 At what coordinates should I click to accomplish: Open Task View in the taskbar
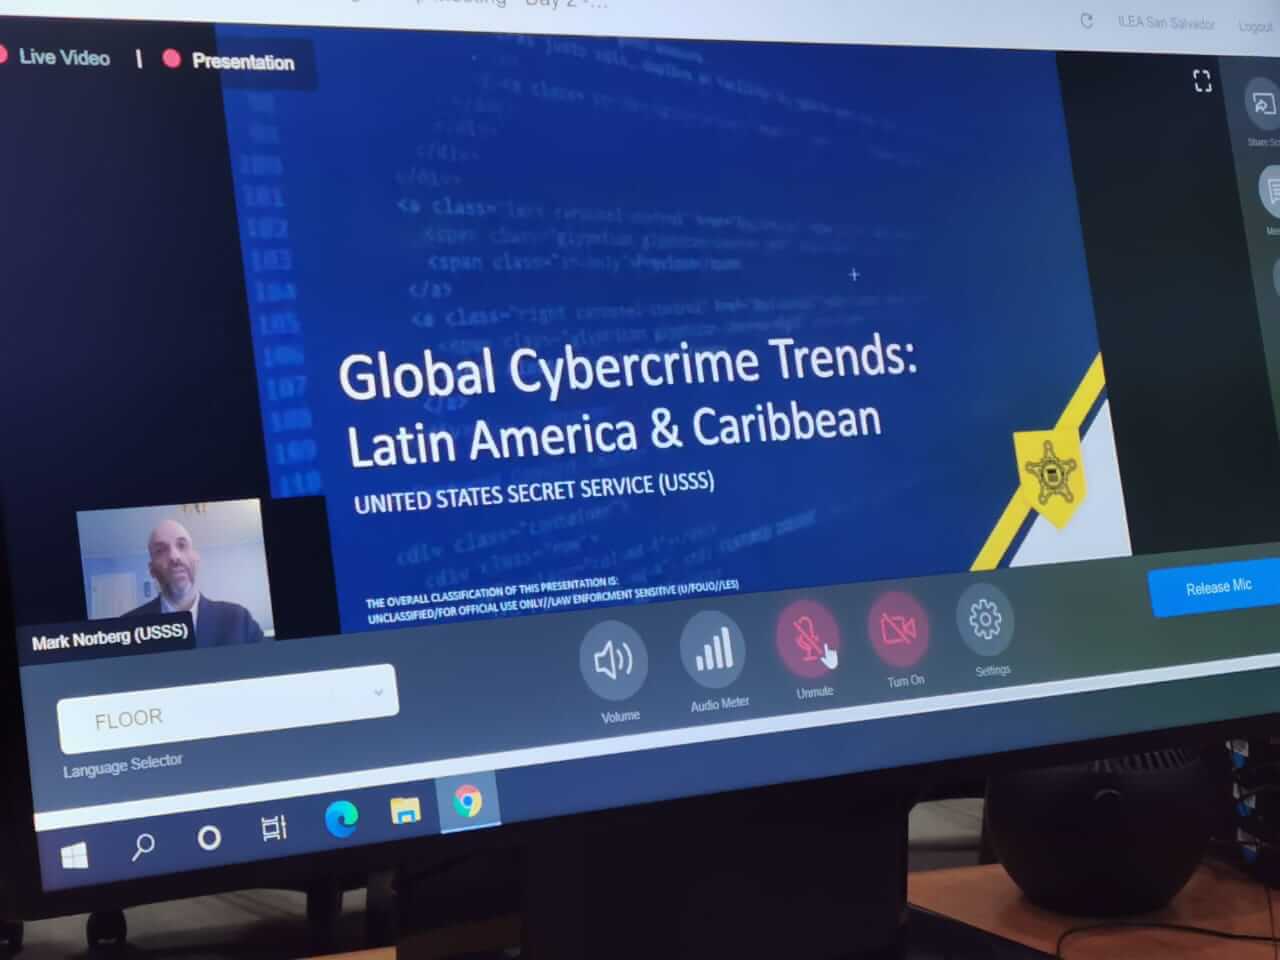click(274, 827)
